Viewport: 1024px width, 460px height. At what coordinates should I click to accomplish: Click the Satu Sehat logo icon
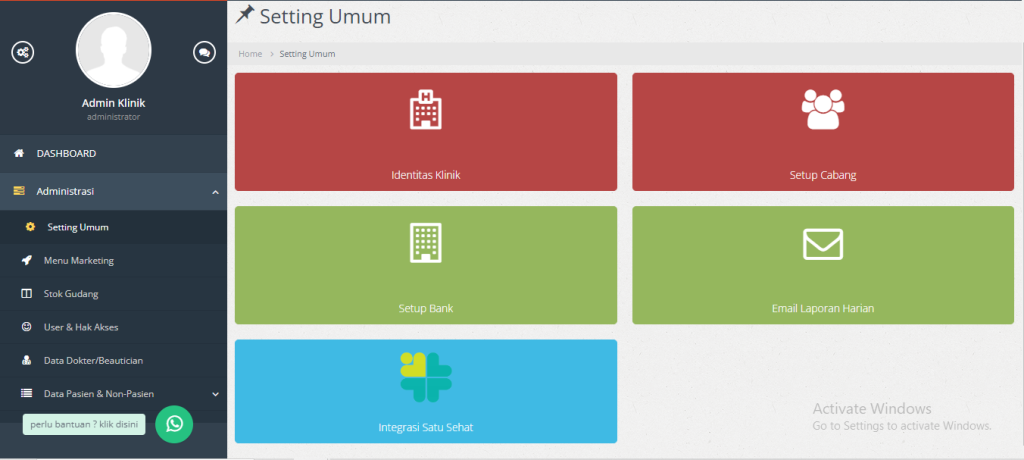coord(426,377)
